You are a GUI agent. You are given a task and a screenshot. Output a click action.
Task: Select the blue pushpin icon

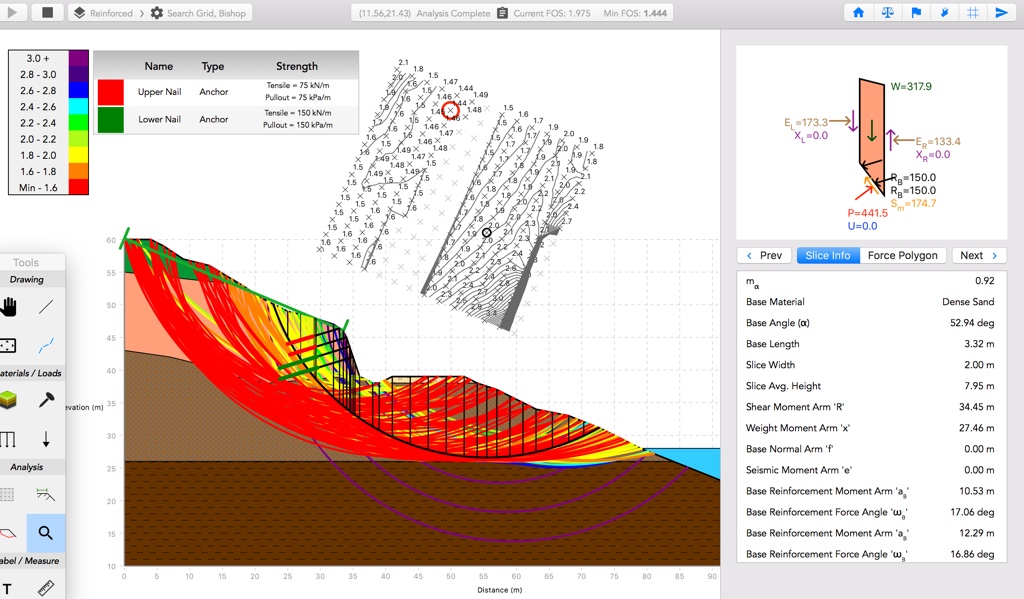pyautogui.click(x=944, y=12)
